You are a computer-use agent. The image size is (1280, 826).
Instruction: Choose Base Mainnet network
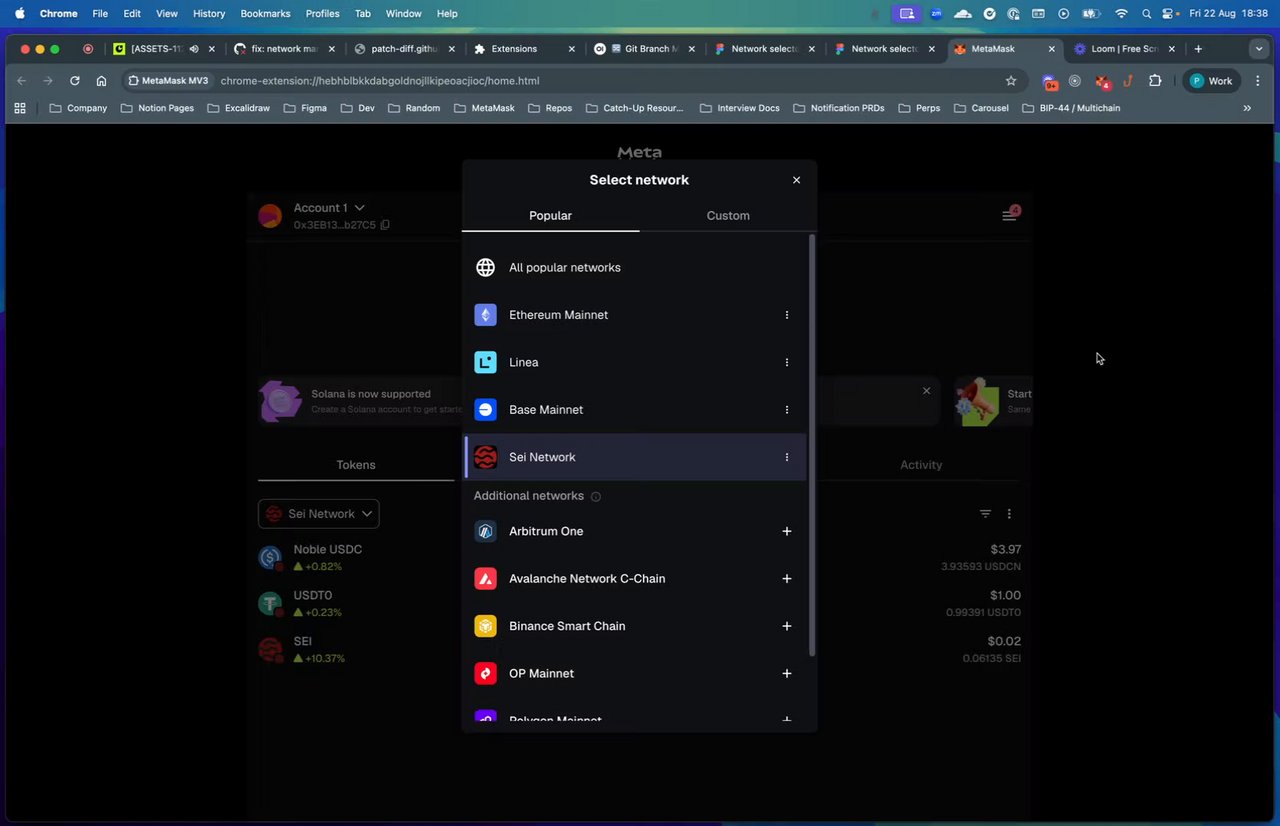click(635, 410)
